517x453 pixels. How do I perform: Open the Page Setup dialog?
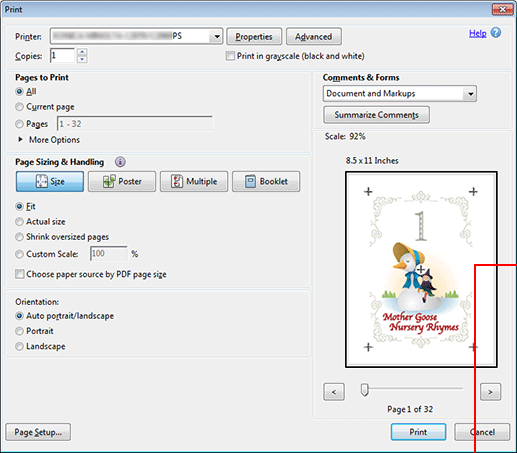point(38,432)
